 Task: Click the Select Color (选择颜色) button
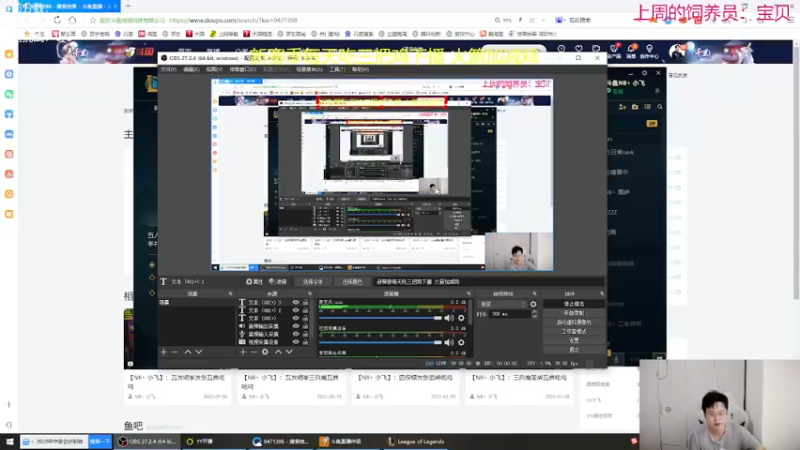(x=352, y=282)
